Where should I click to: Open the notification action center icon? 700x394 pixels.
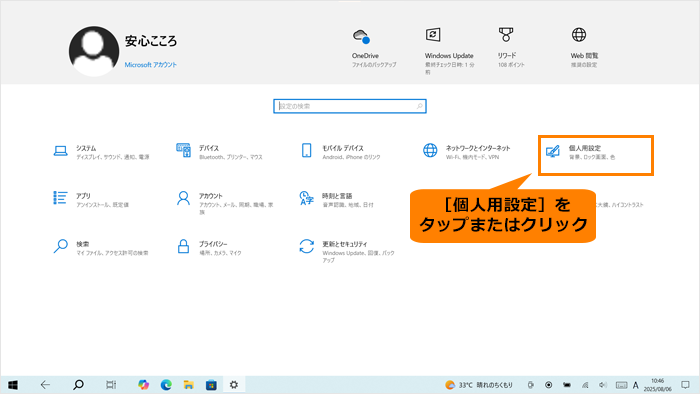coord(685,385)
